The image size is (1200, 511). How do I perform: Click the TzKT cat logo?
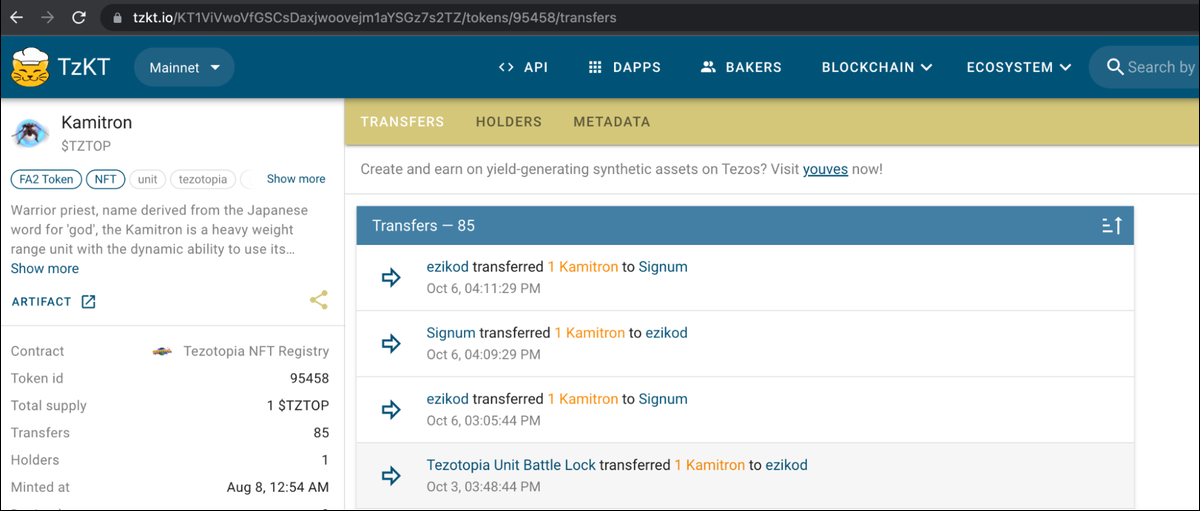(x=32, y=66)
